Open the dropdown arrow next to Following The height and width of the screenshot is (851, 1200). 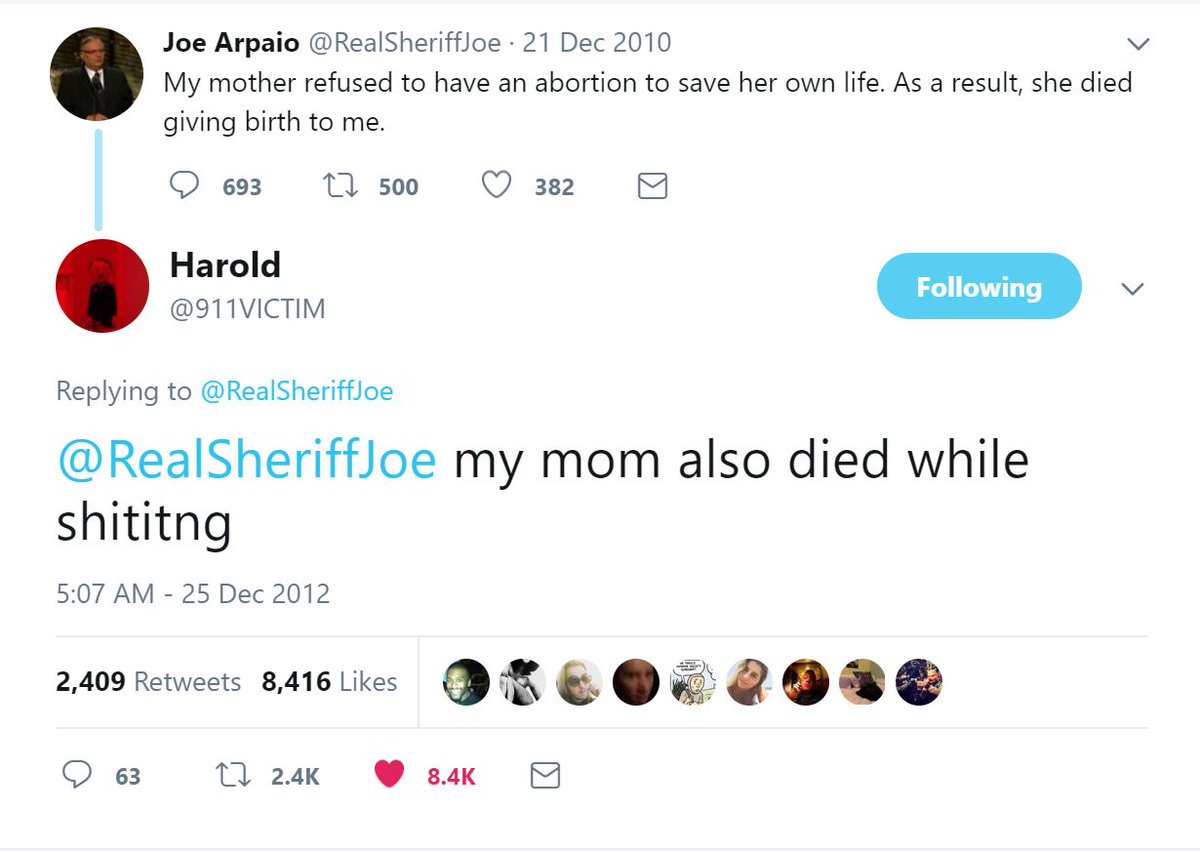(x=1132, y=288)
